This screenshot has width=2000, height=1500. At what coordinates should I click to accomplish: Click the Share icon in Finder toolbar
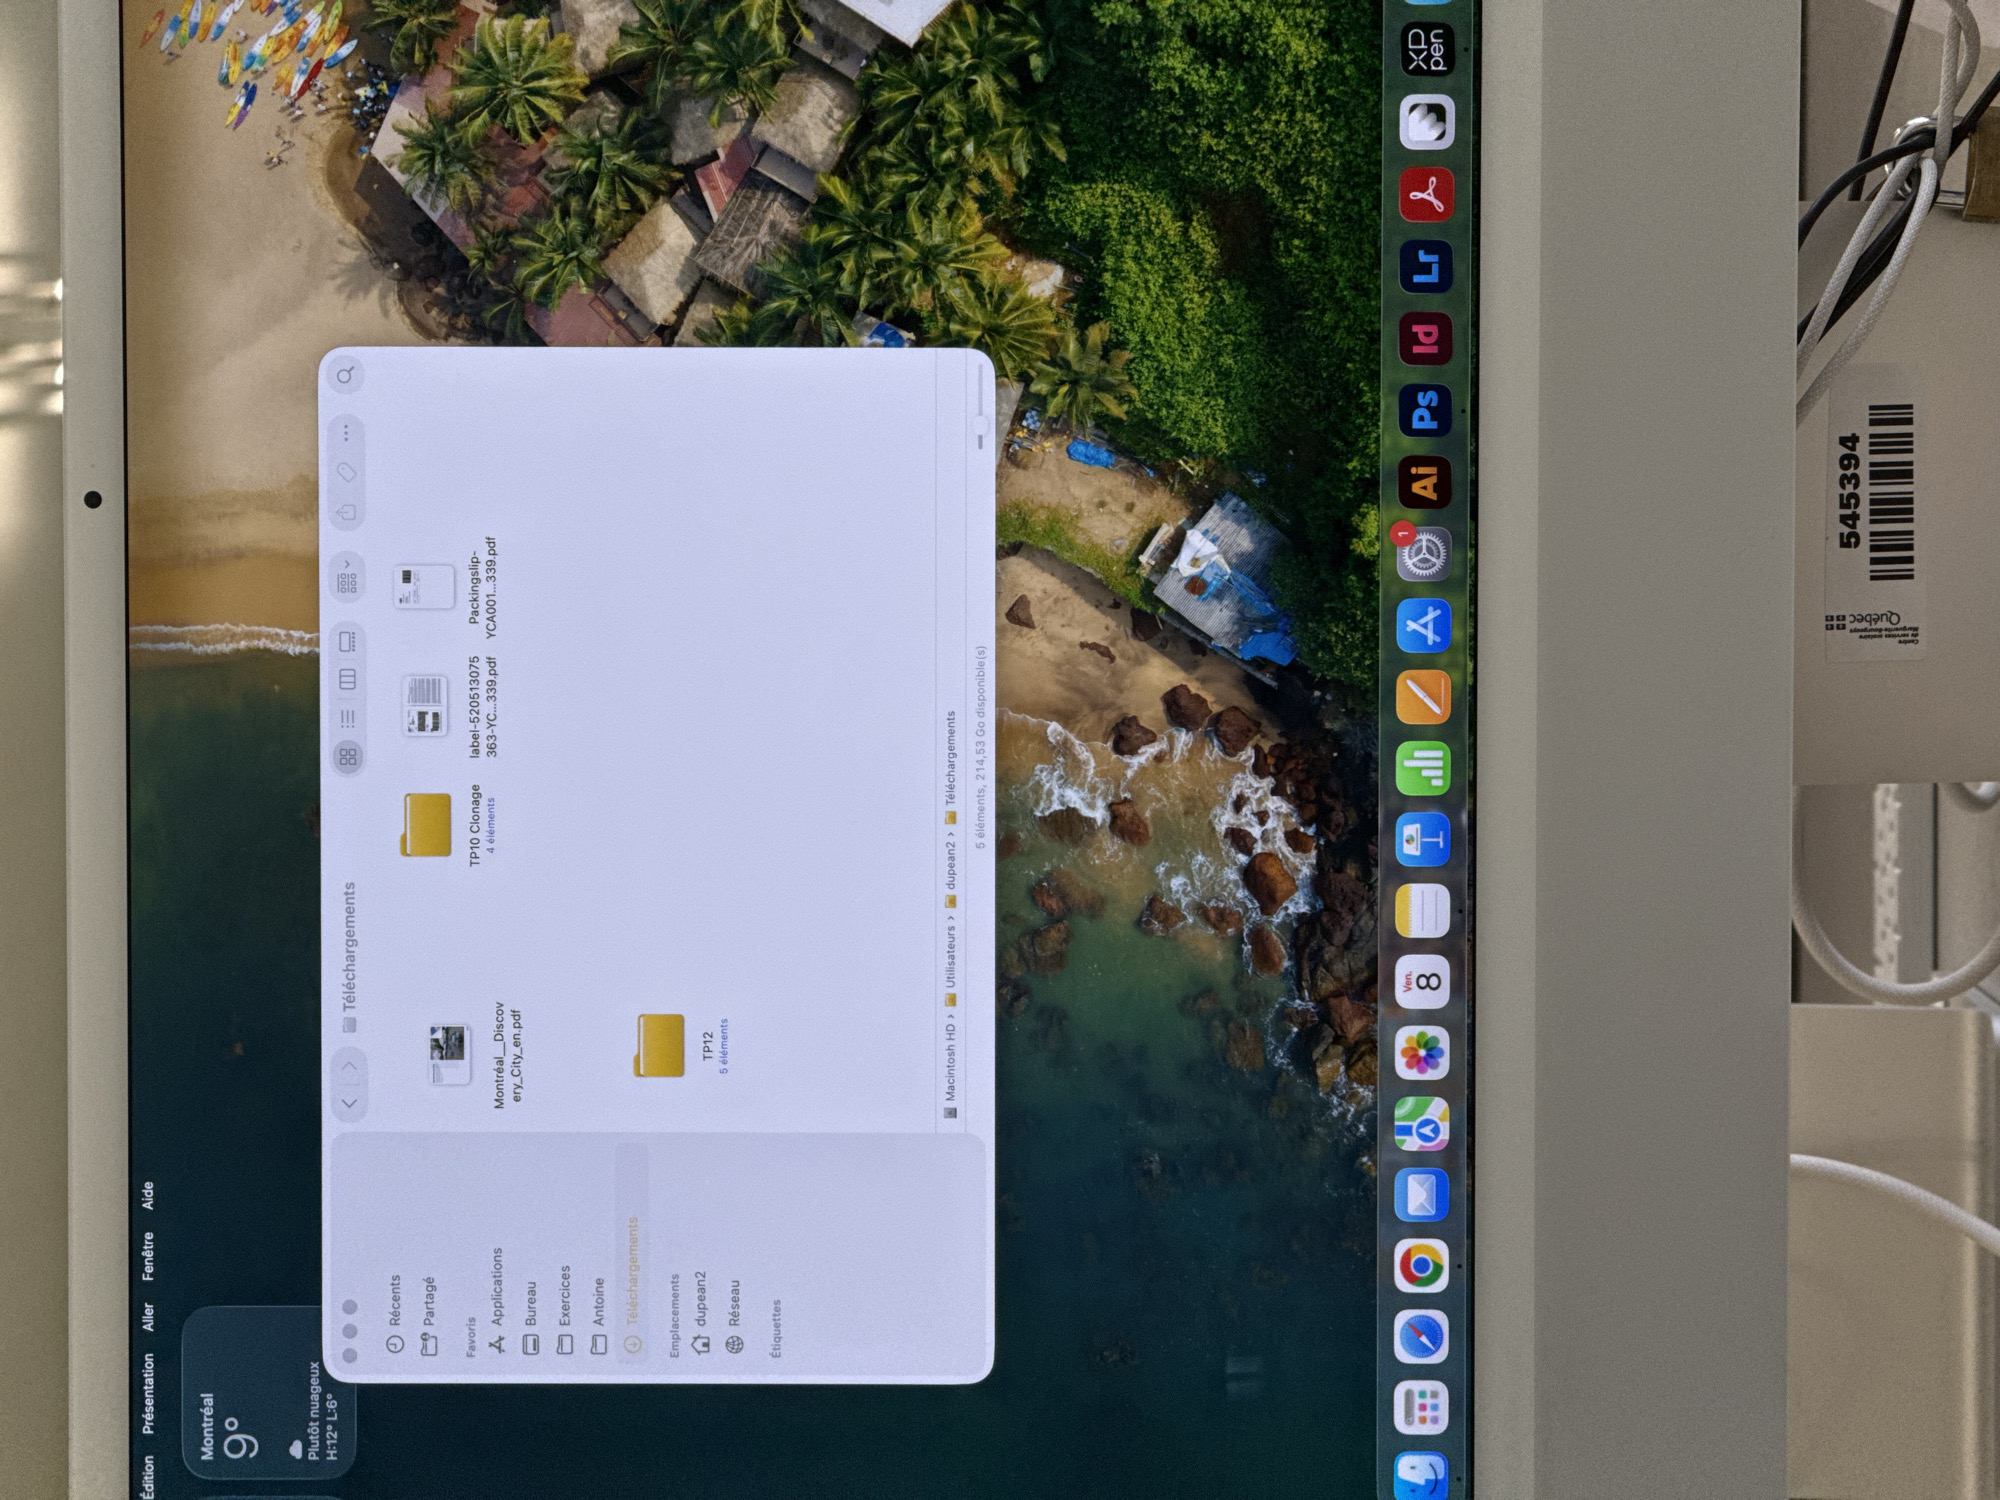pyautogui.click(x=346, y=513)
